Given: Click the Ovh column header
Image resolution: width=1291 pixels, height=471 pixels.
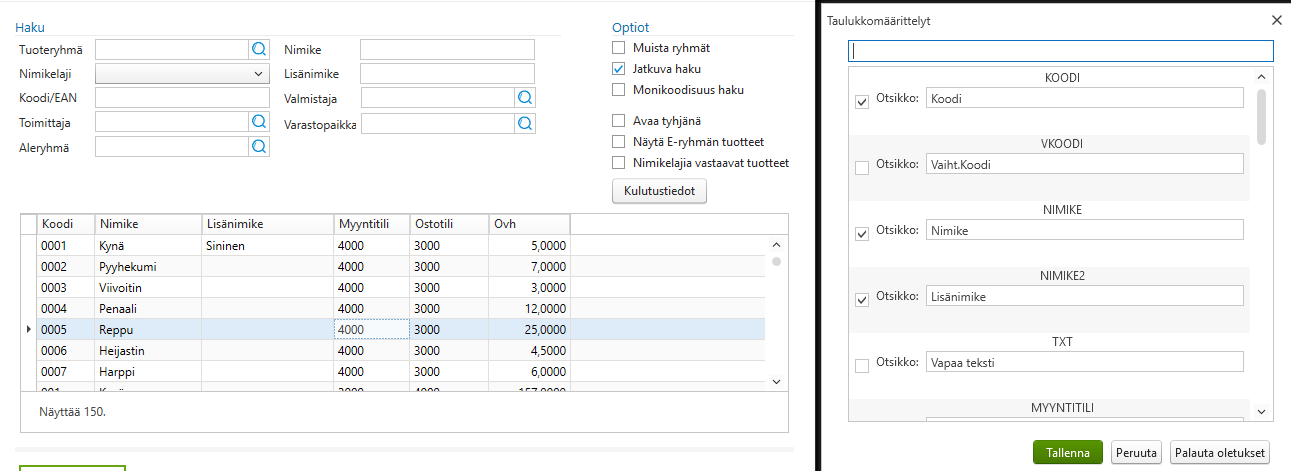Looking at the screenshot, I should click(528, 224).
